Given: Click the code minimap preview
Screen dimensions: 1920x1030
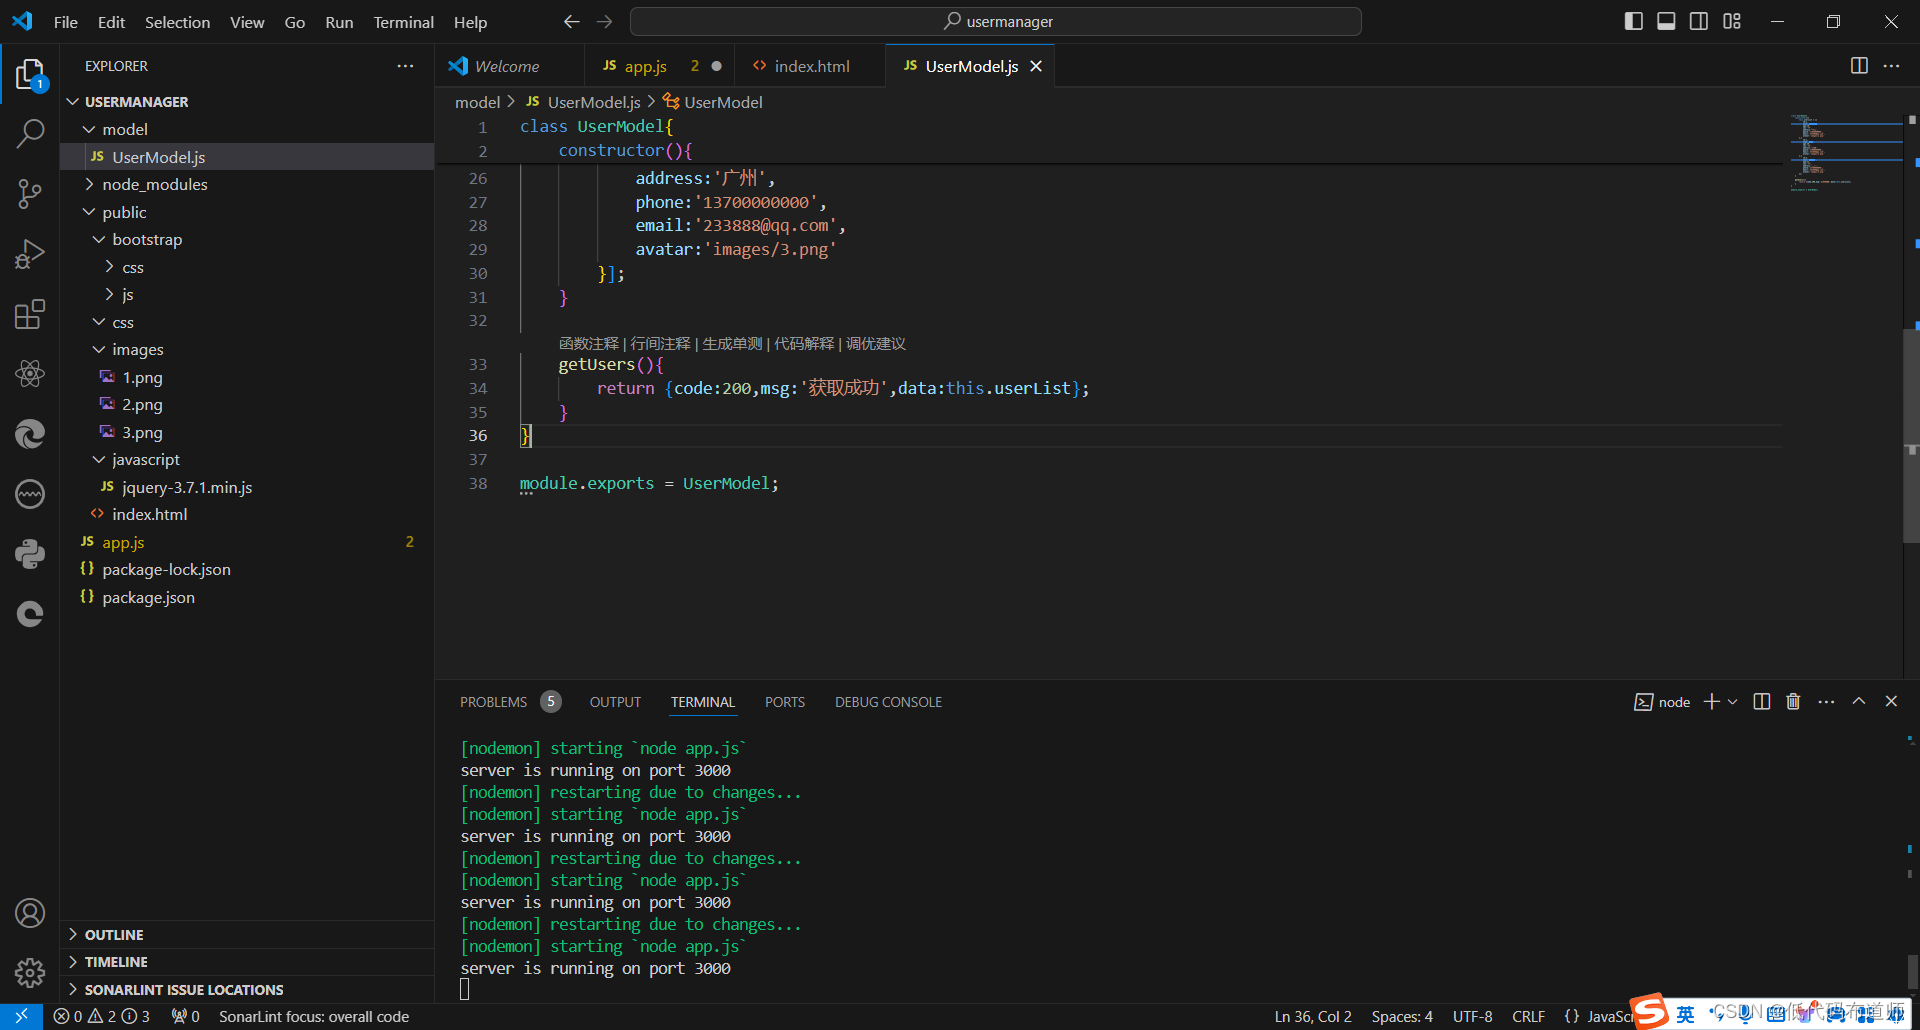Looking at the screenshot, I should (1846, 152).
